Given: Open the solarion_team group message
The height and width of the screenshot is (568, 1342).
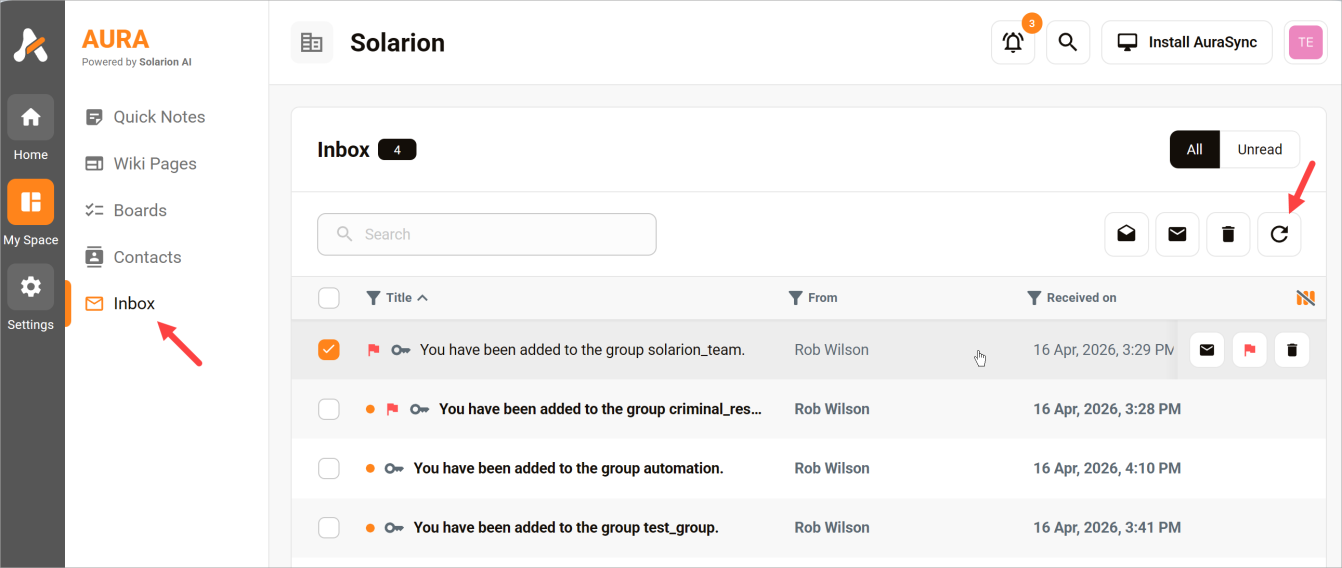Looking at the screenshot, I should 582,350.
